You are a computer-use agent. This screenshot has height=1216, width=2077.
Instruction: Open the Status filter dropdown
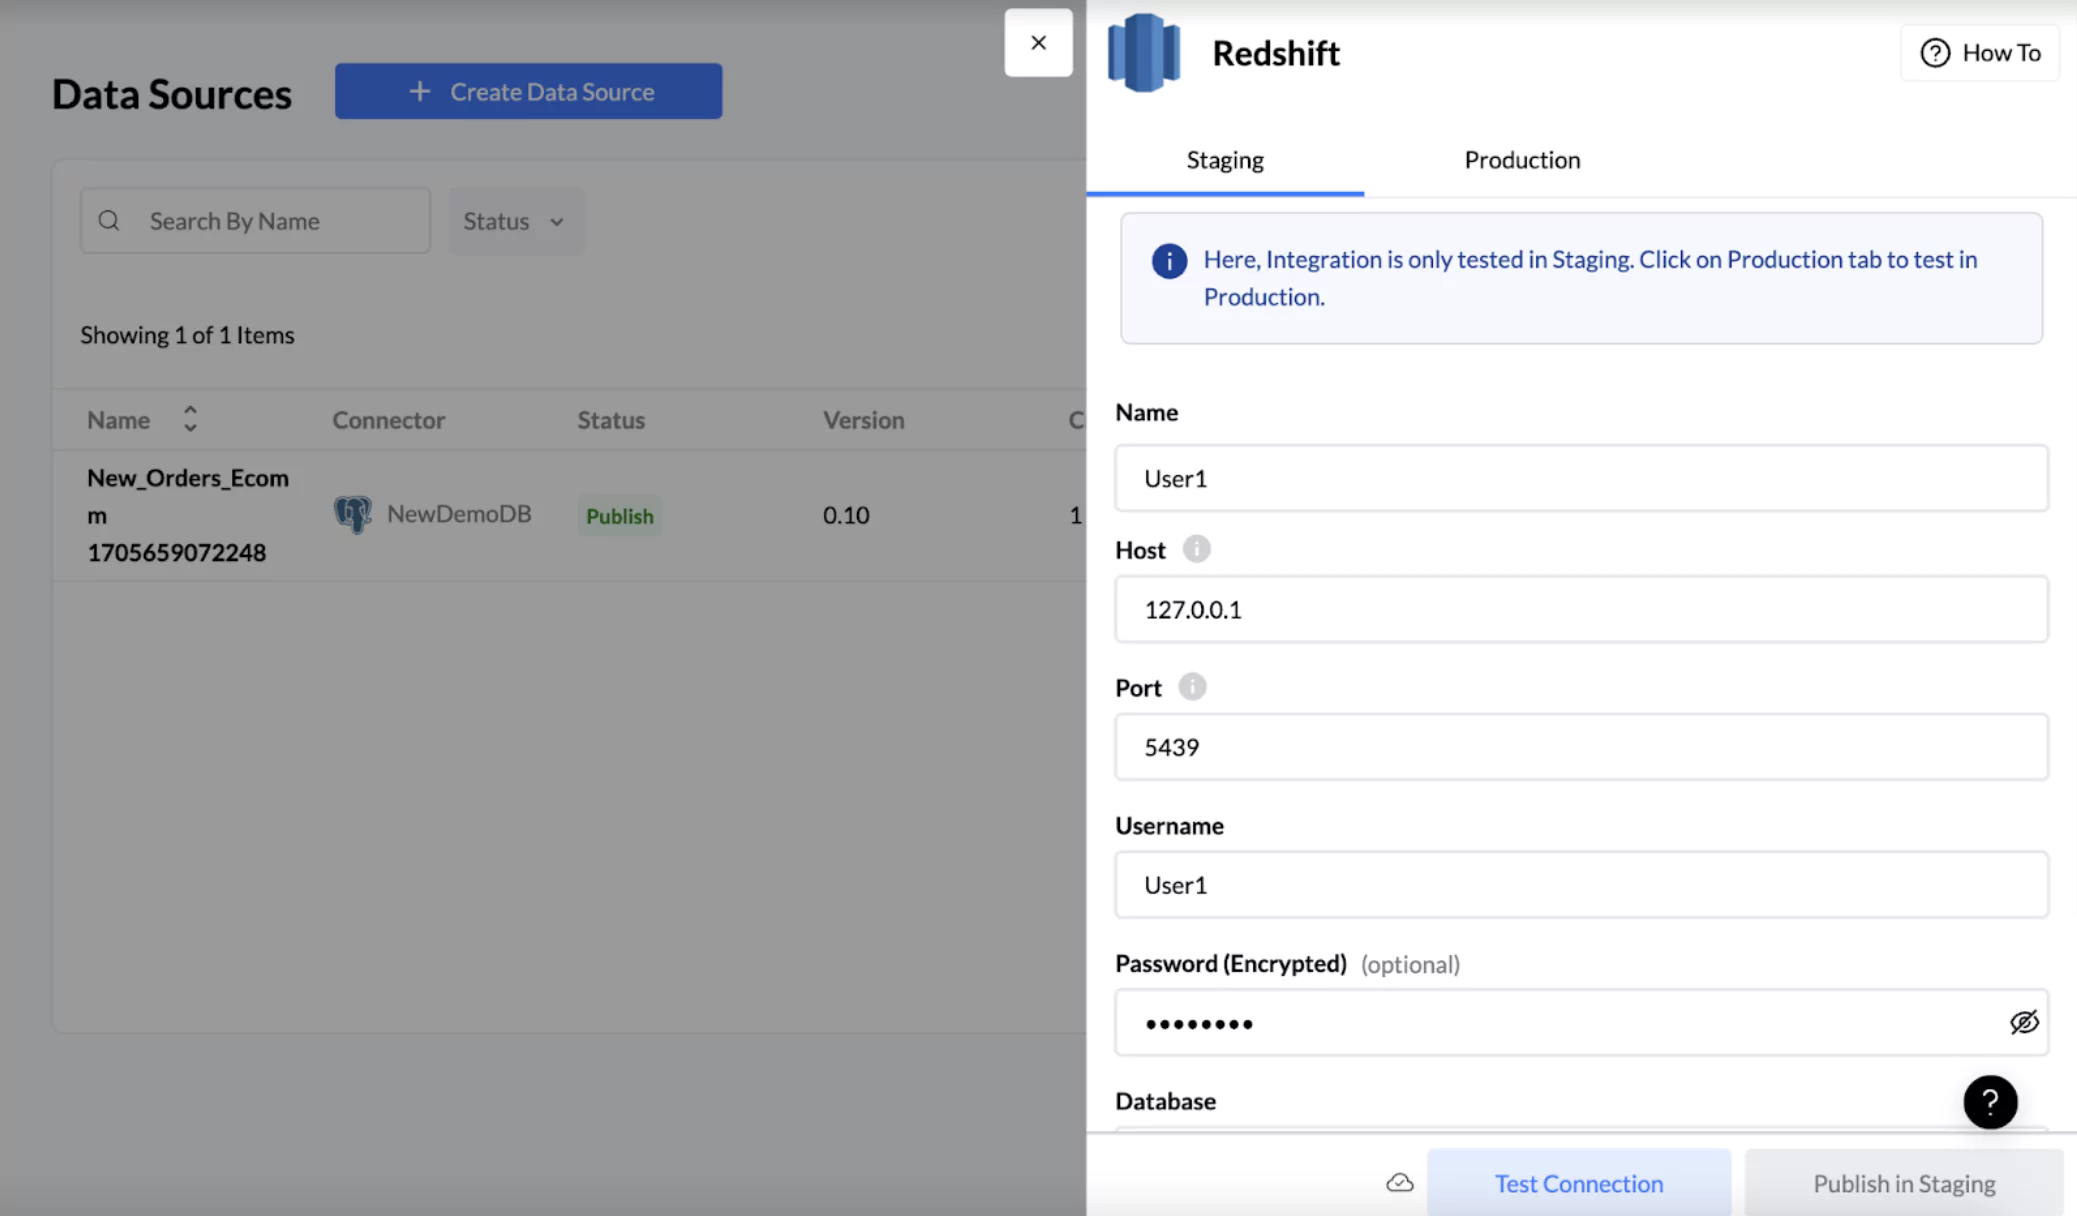tap(514, 221)
